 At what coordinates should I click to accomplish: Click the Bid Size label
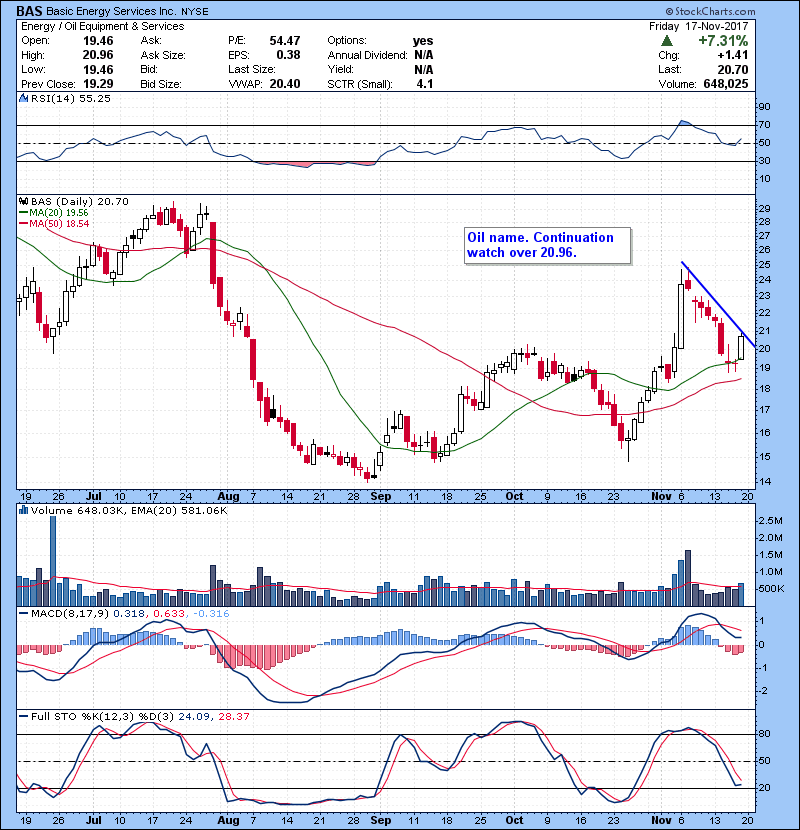click(x=161, y=84)
